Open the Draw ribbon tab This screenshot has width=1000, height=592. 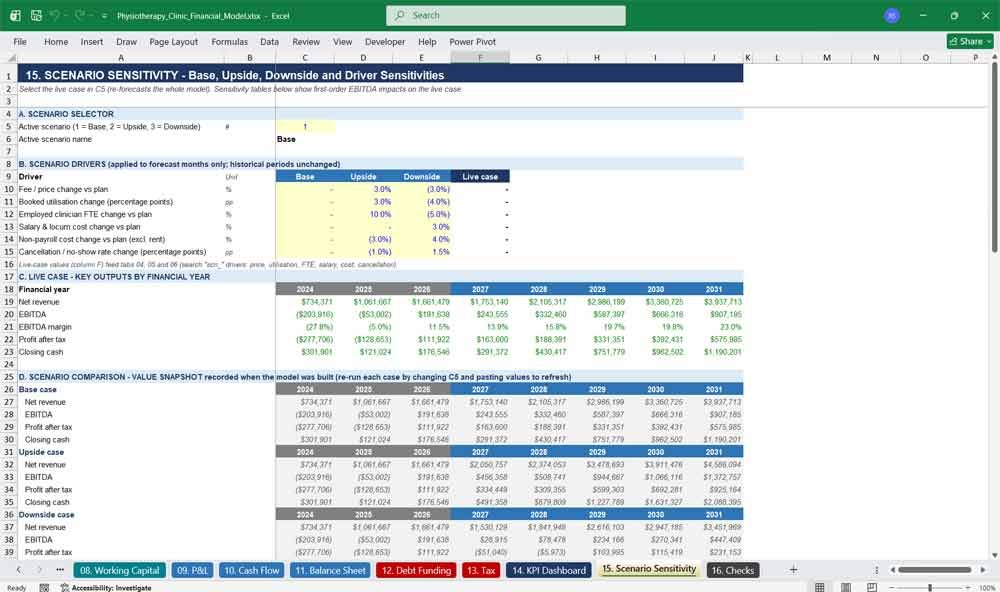[126, 41]
